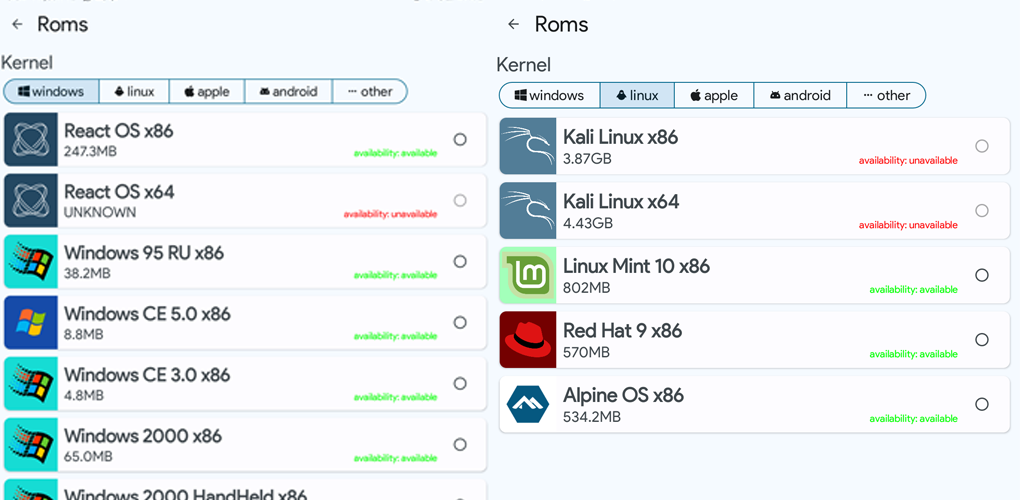Click the "Kali Linux x64" title text
Viewport: 1020px width, 500px height.
621,202
